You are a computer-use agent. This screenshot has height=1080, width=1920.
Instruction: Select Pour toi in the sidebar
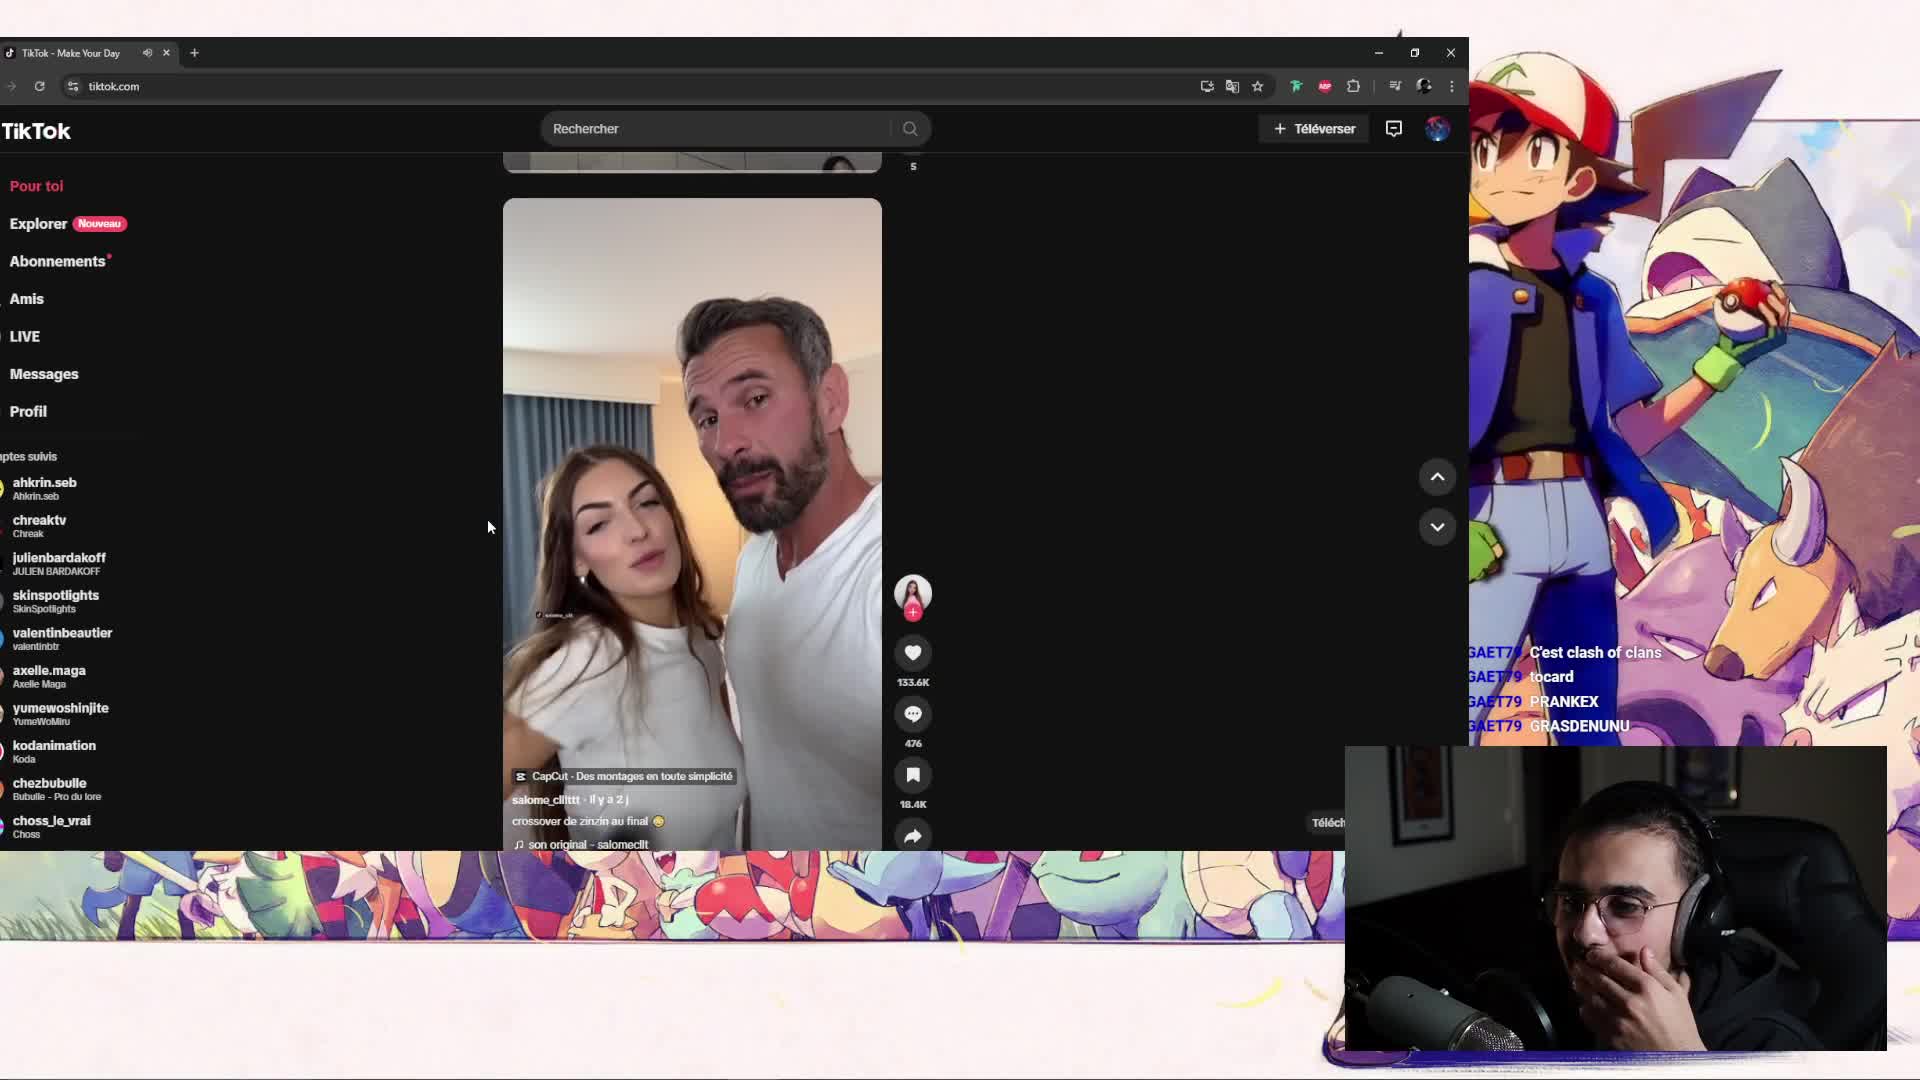(x=36, y=186)
